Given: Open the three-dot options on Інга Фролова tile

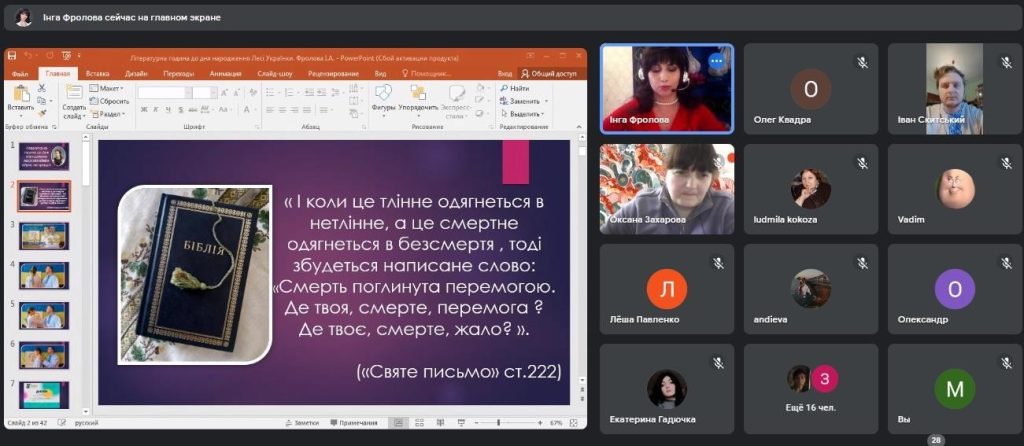Looking at the screenshot, I should point(716,61).
